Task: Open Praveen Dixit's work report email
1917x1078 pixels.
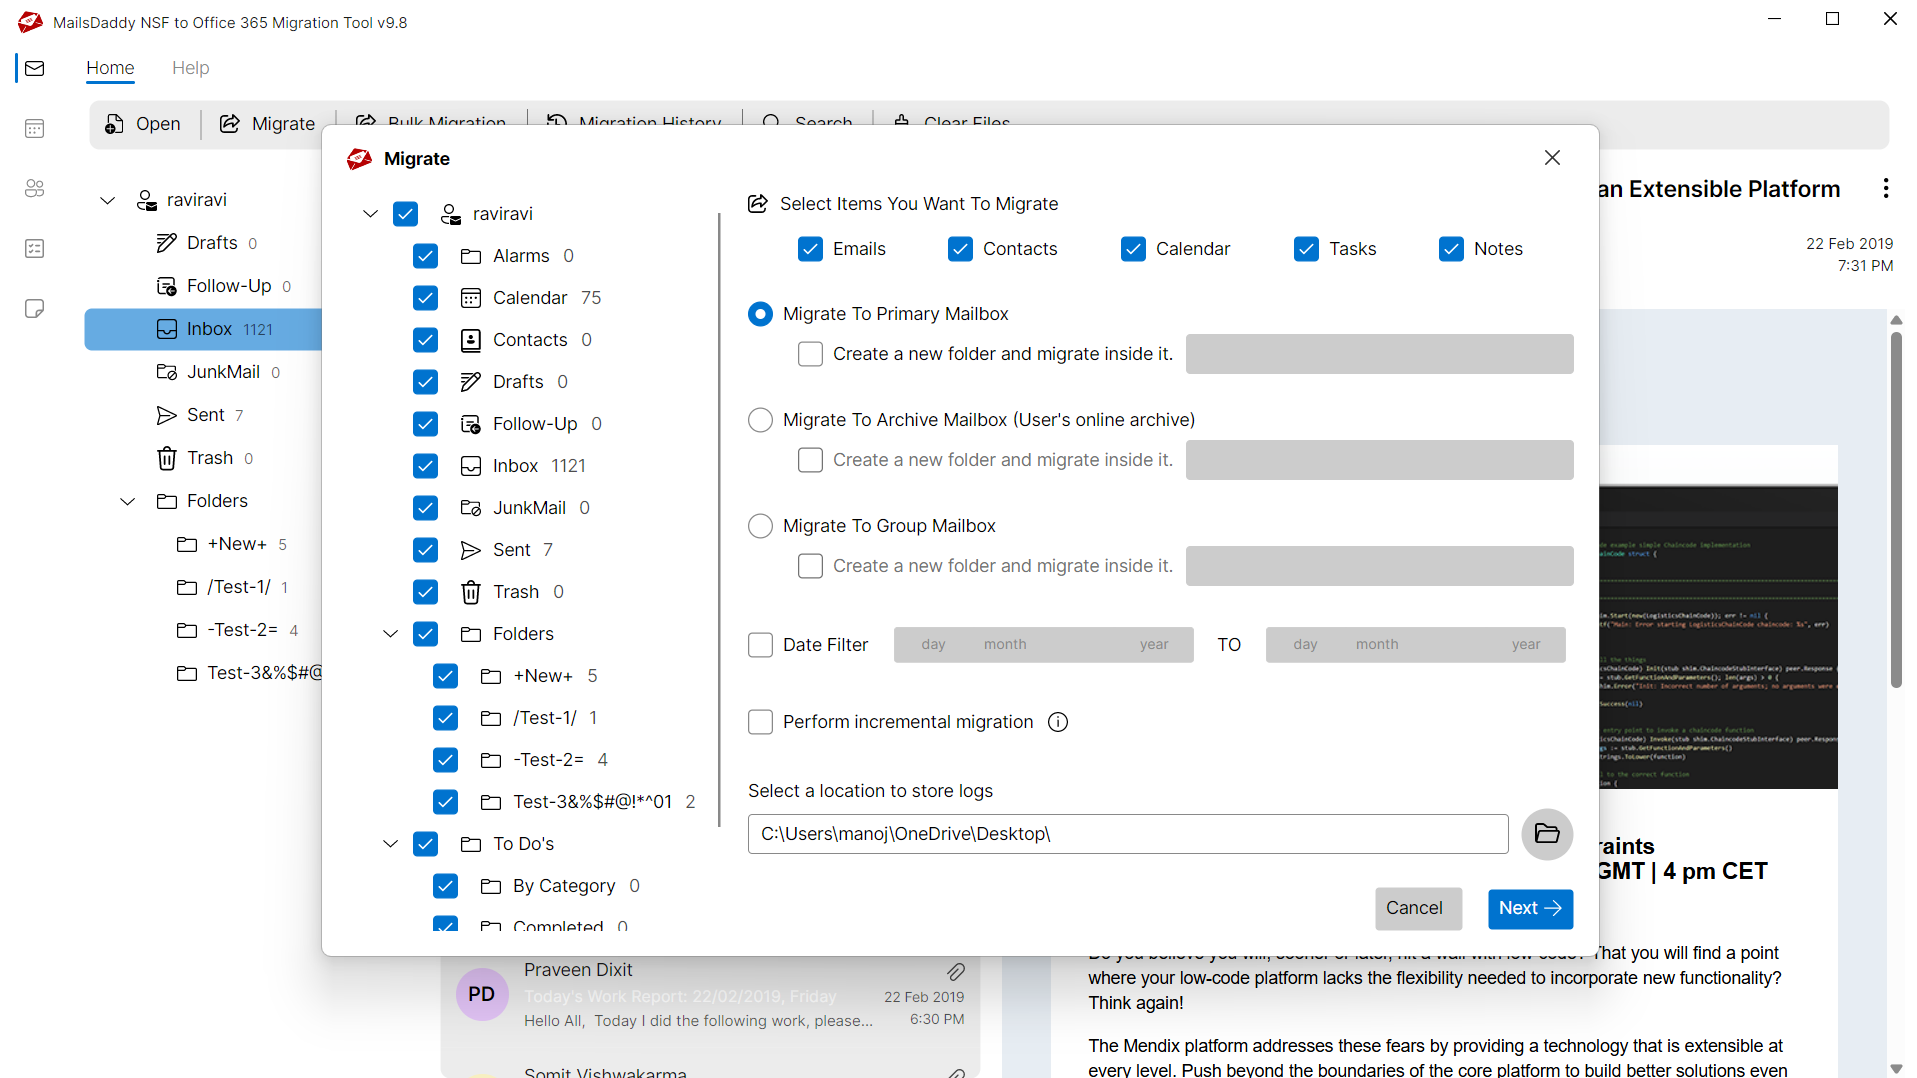Action: pos(710,995)
